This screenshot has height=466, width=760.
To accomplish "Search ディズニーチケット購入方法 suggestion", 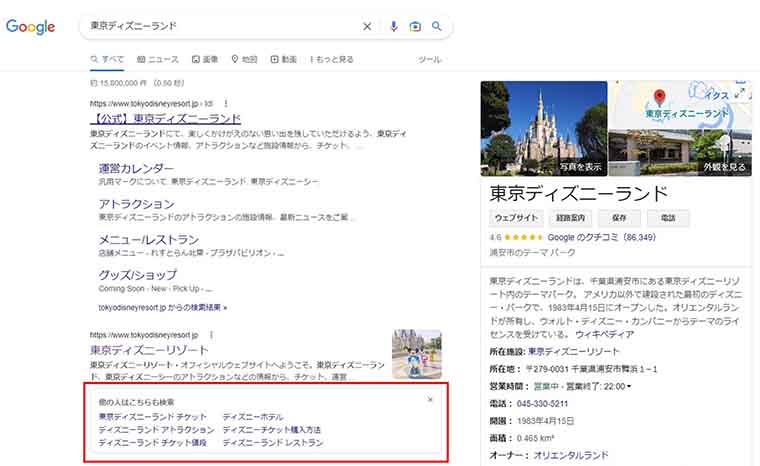I will 271,430.
